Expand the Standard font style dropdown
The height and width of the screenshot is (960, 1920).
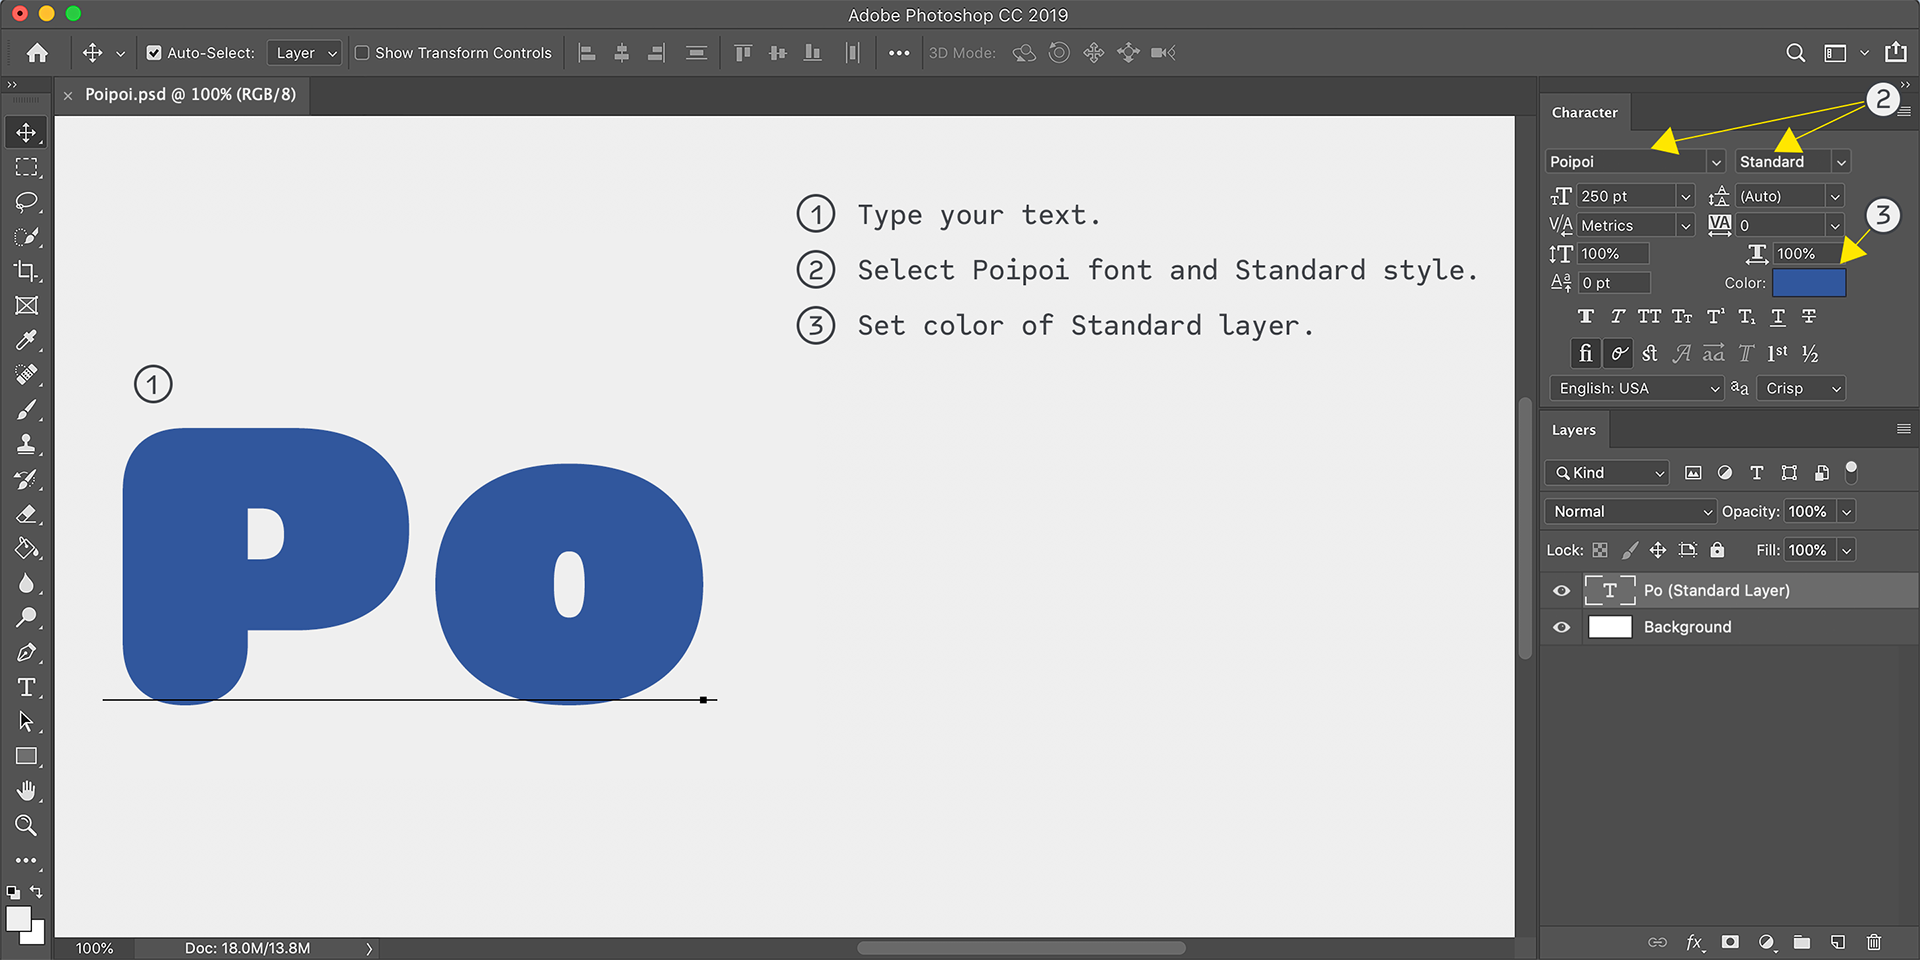click(x=1793, y=162)
